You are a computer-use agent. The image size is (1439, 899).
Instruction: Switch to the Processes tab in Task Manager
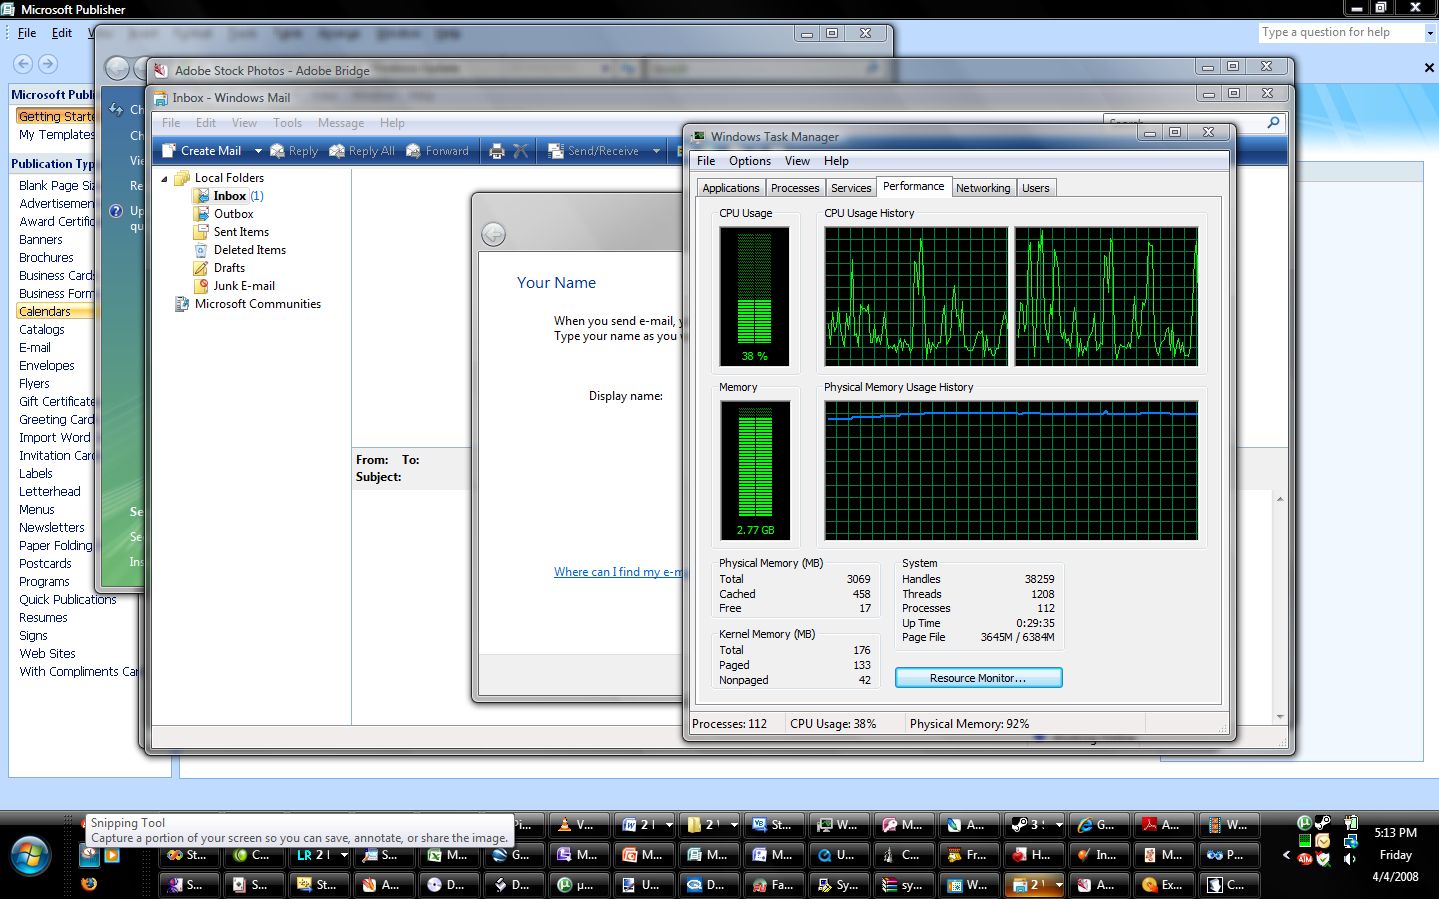tap(795, 188)
